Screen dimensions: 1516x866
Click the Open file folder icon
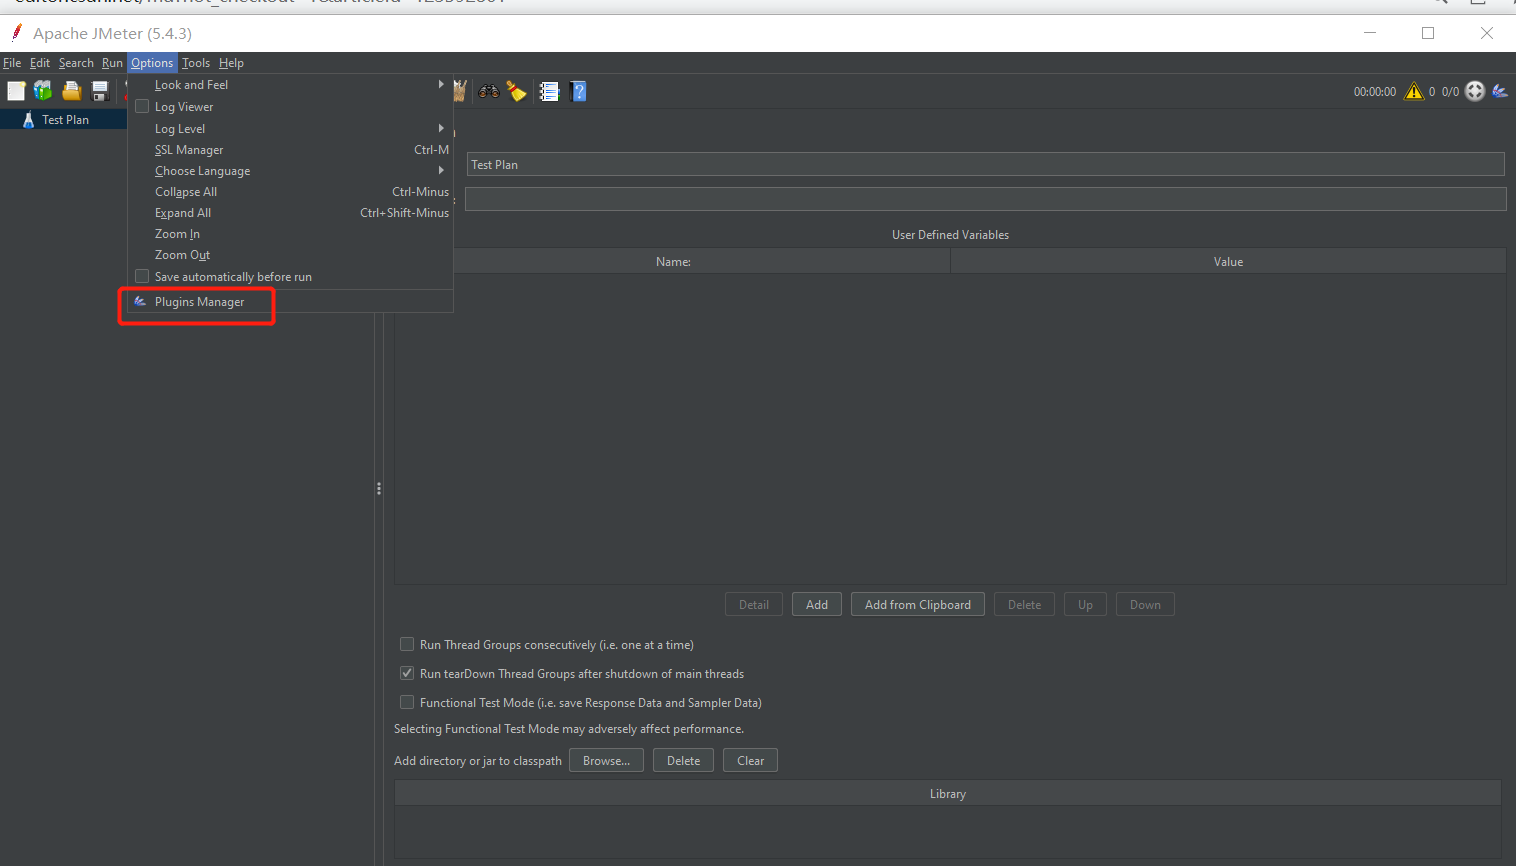click(x=71, y=91)
